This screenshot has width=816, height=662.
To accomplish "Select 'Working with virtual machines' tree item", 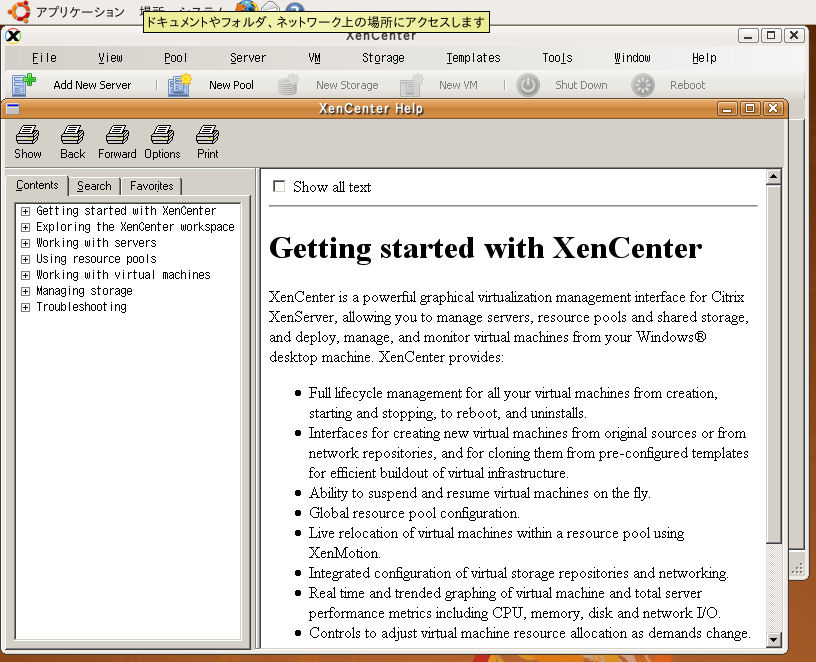I will [x=123, y=275].
